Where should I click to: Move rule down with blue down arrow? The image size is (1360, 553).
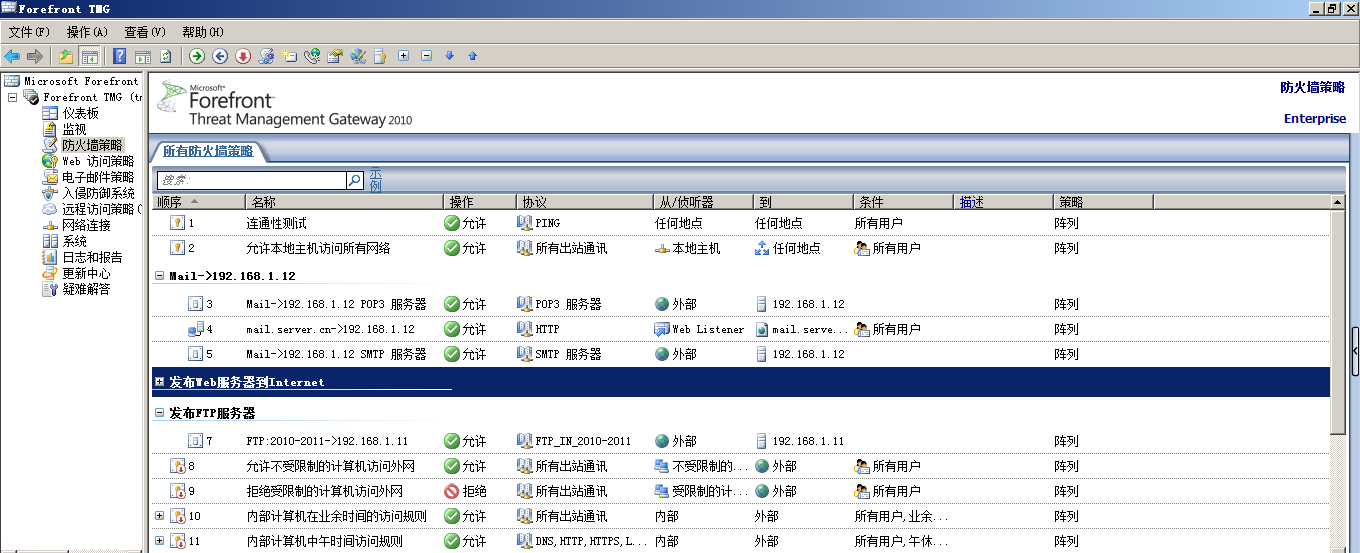tap(449, 56)
